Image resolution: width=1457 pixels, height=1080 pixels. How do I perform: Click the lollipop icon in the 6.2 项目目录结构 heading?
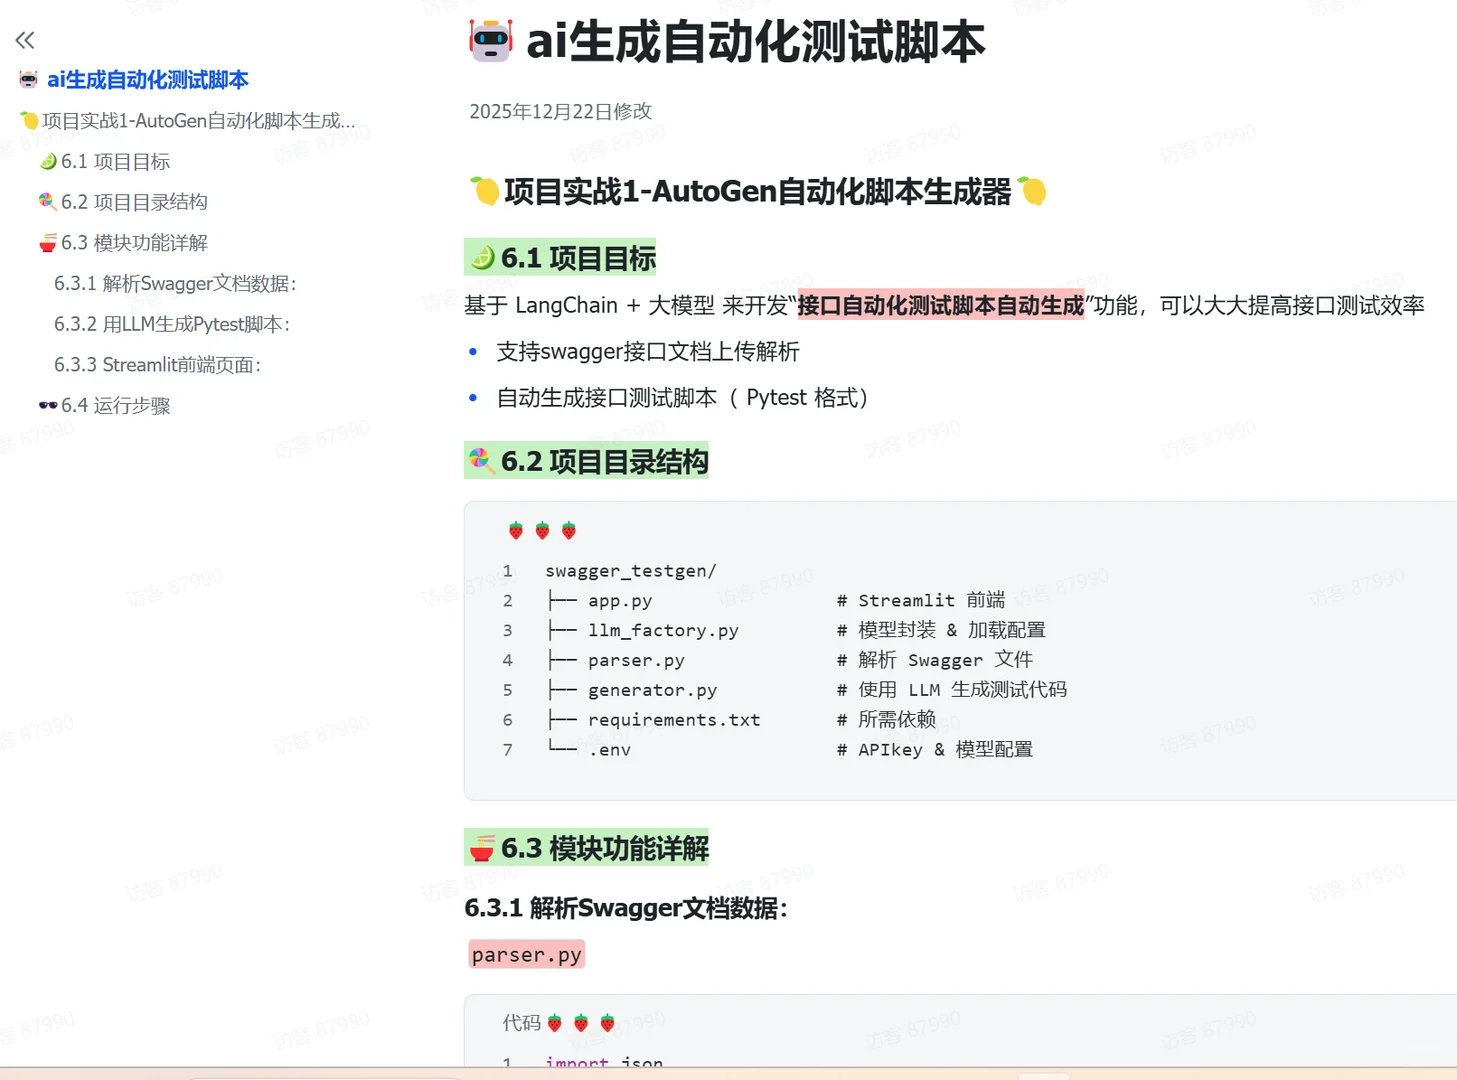click(x=483, y=461)
